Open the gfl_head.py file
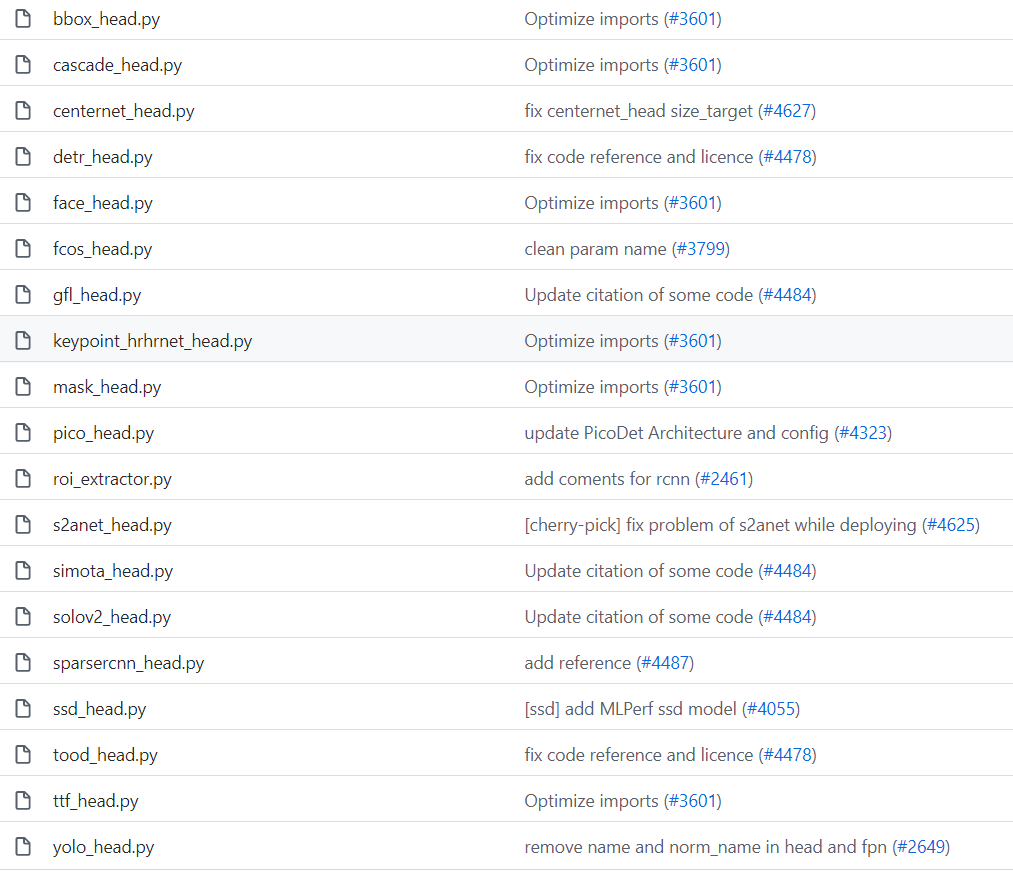Viewport: 1013px width, 877px height. pyautogui.click(x=97, y=294)
